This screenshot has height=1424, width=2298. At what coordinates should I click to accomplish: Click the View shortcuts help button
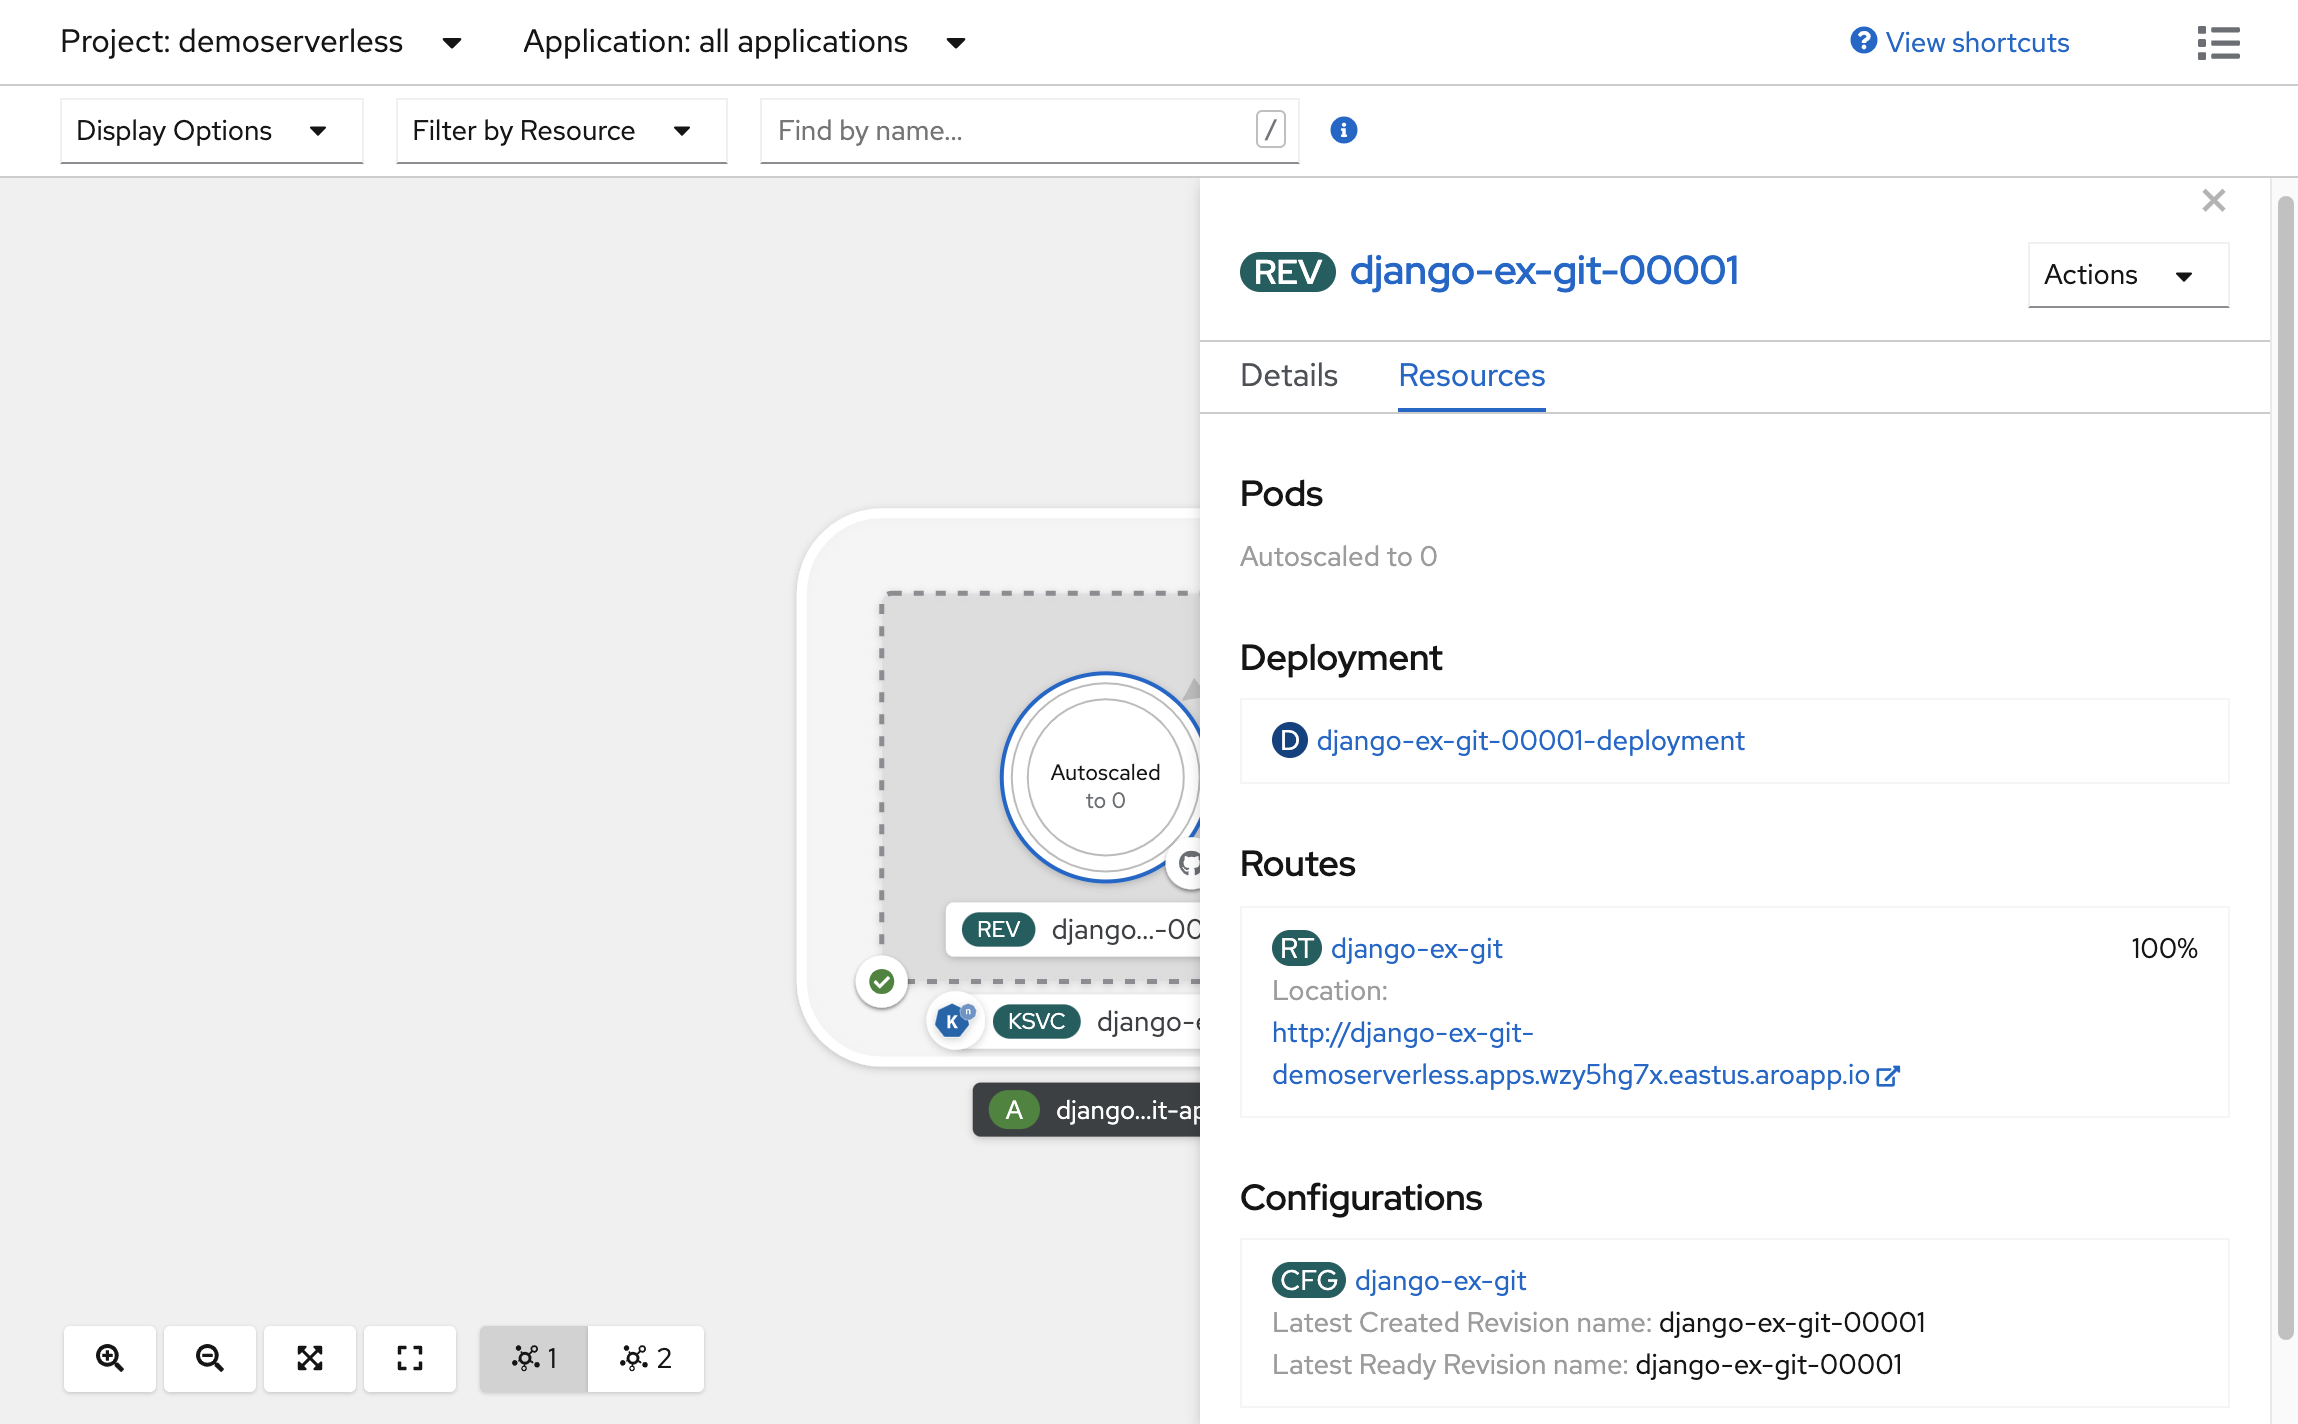(x=1957, y=41)
